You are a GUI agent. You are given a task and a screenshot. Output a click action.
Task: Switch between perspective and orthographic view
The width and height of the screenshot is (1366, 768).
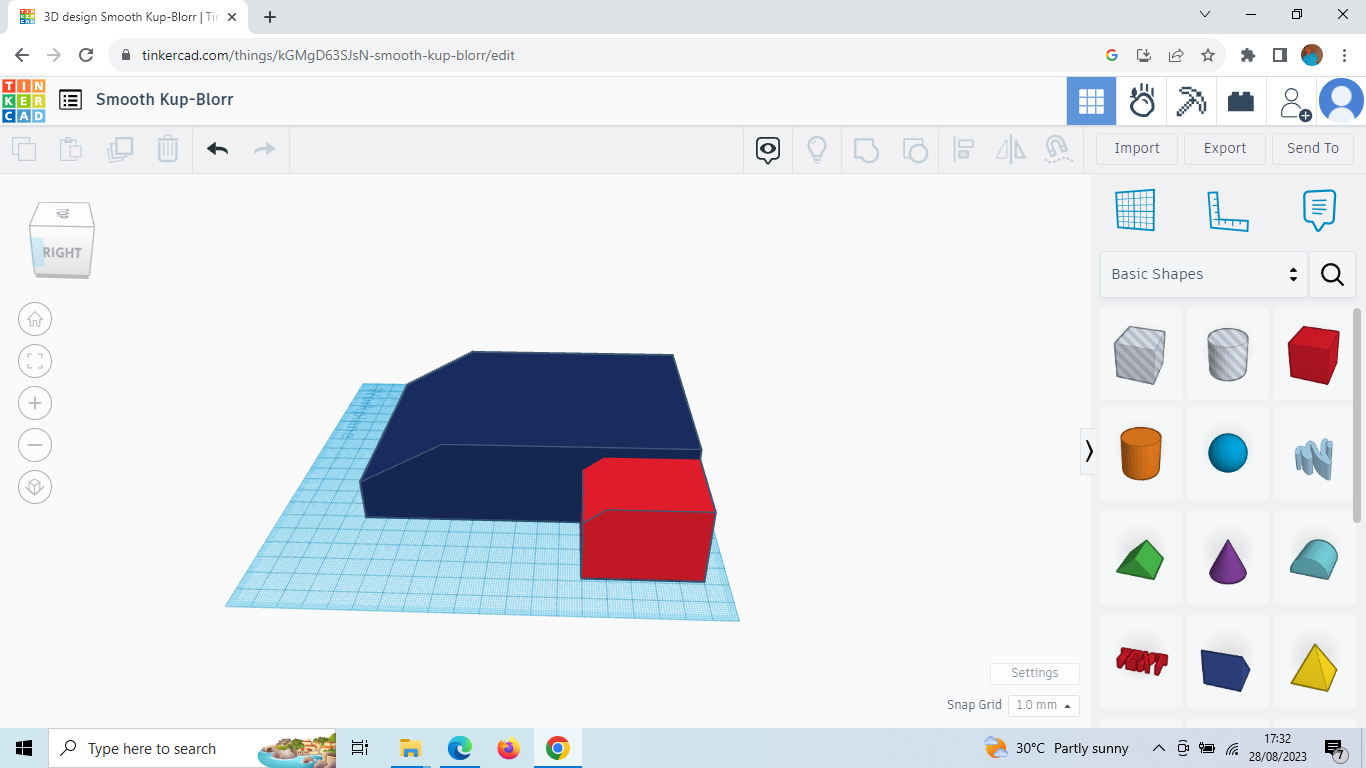(x=35, y=487)
